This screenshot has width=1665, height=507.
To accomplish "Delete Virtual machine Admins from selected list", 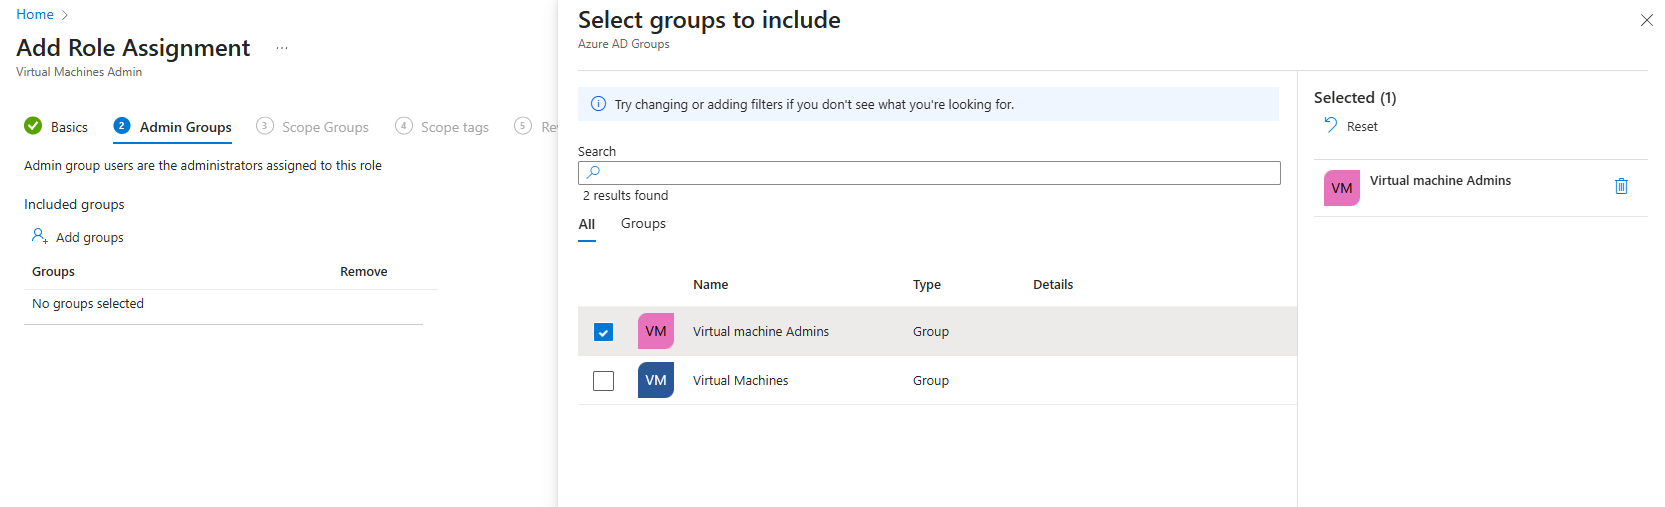I will (1621, 186).
